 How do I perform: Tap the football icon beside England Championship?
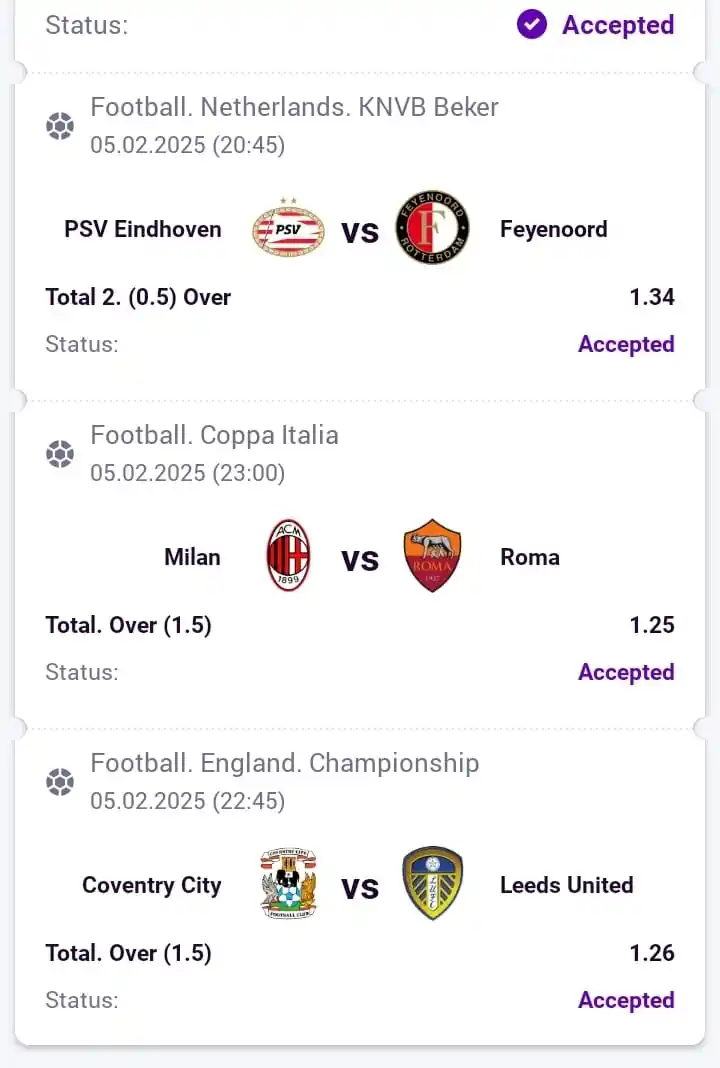coord(60,782)
